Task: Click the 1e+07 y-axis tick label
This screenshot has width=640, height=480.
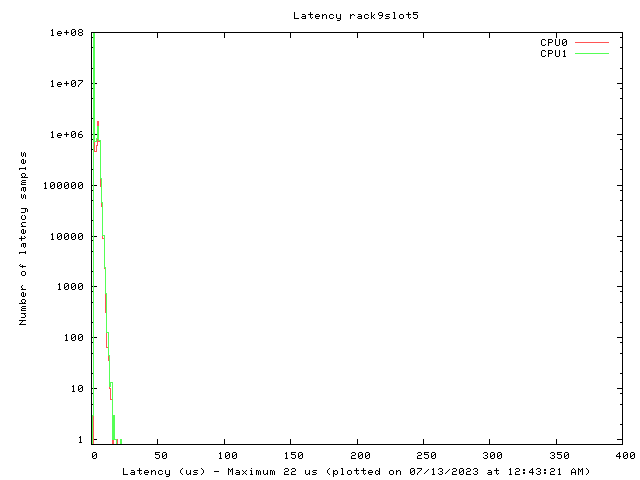Action: point(66,84)
